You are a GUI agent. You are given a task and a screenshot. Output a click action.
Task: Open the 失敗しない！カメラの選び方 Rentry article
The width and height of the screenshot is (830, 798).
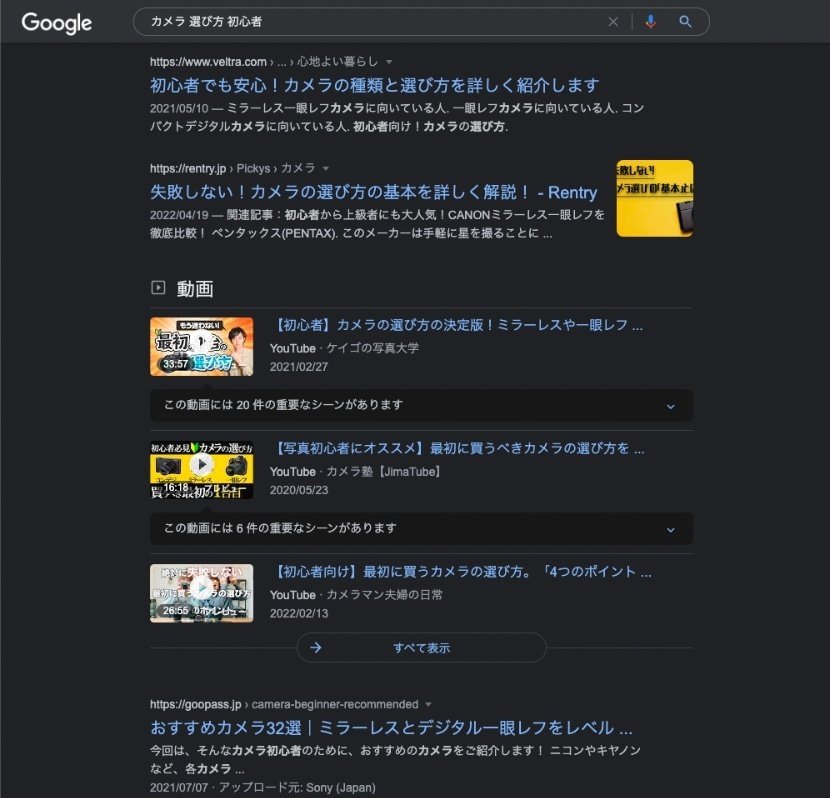pyautogui.click(x=362, y=193)
